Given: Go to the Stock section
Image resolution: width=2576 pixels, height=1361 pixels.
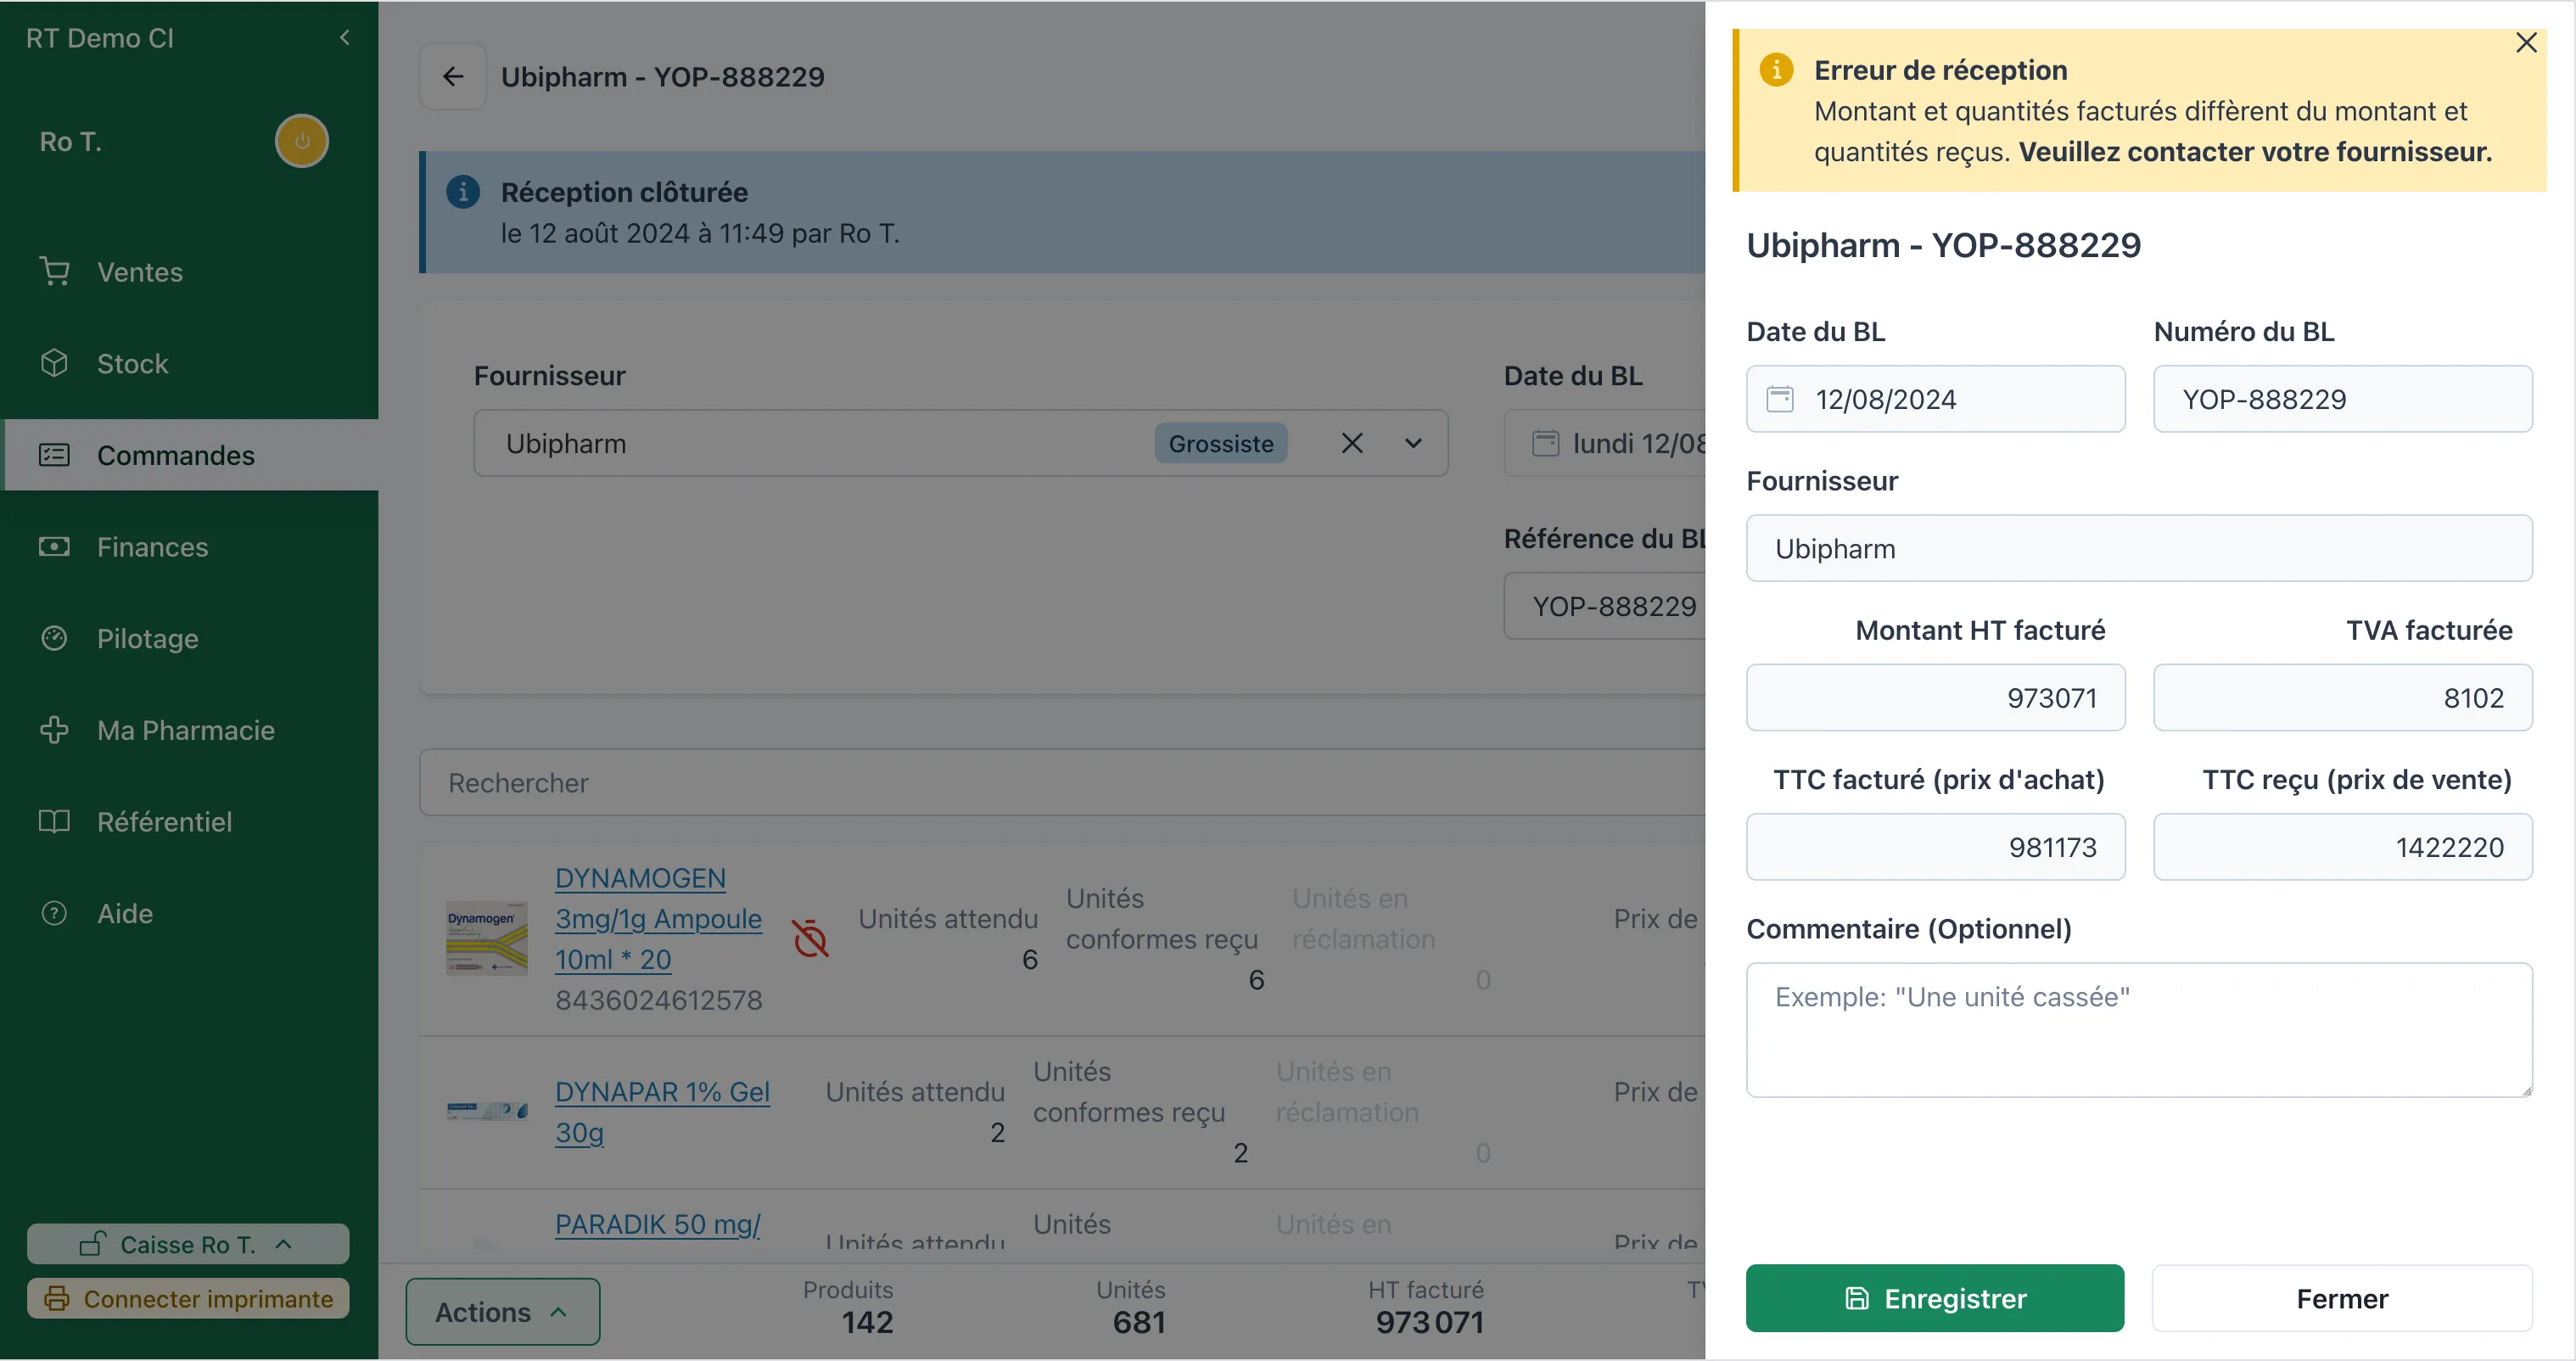Looking at the screenshot, I should click(132, 363).
